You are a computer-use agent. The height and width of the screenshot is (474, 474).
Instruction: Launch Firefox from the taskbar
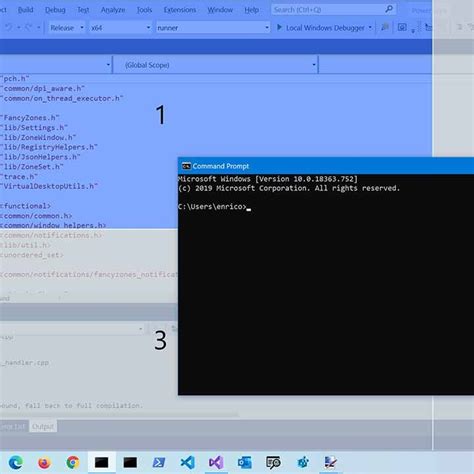click(44, 462)
